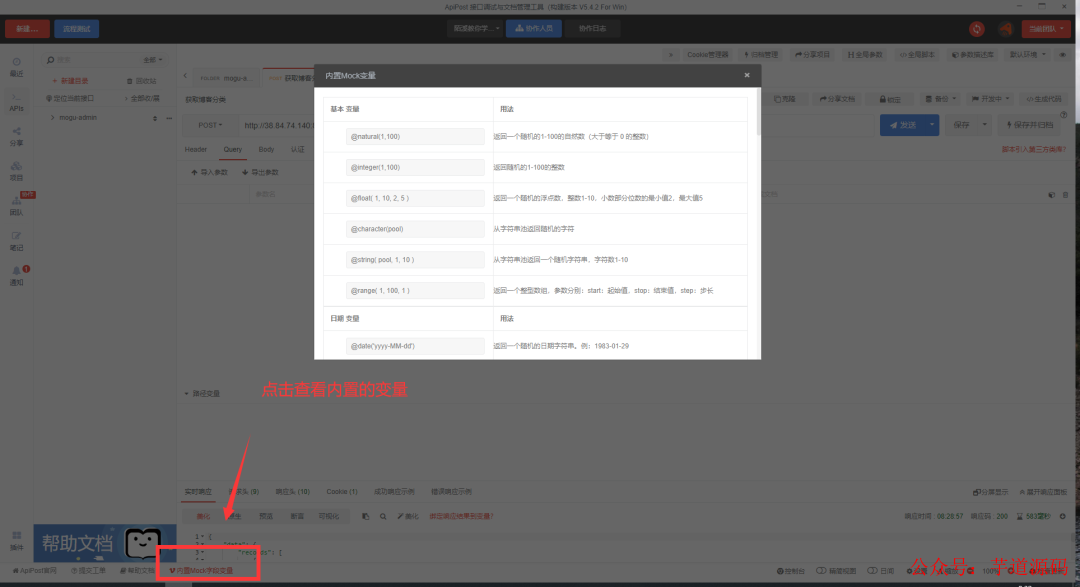Viewport: 1080px width, 587px height.
Task: Click the 保存 save button
Action: (x=962, y=125)
